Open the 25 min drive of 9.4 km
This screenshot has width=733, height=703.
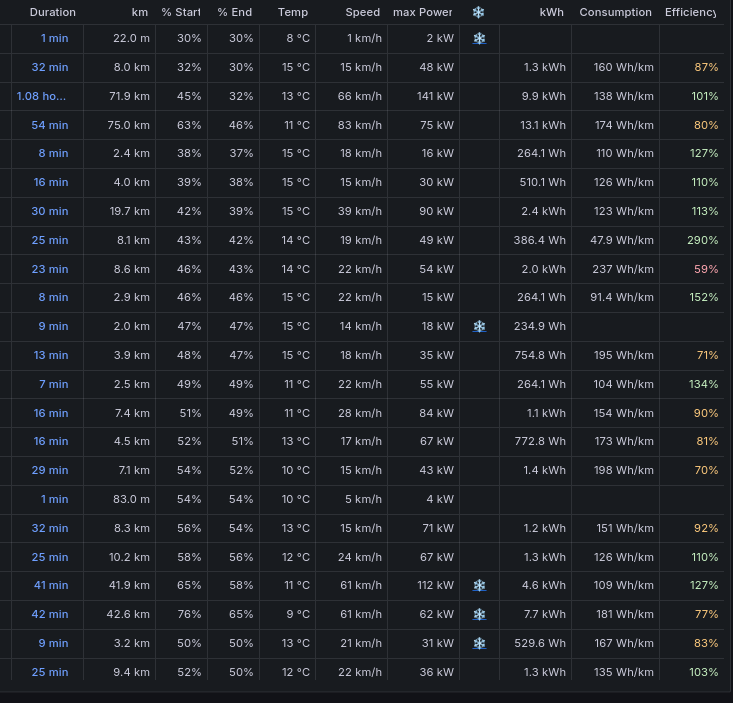(x=50, y=672)
